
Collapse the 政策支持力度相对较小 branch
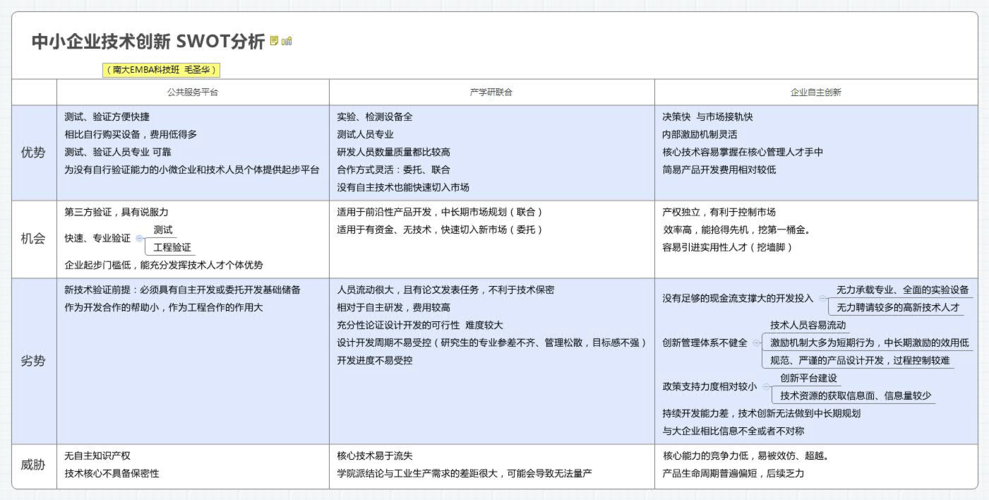(764, 387)
